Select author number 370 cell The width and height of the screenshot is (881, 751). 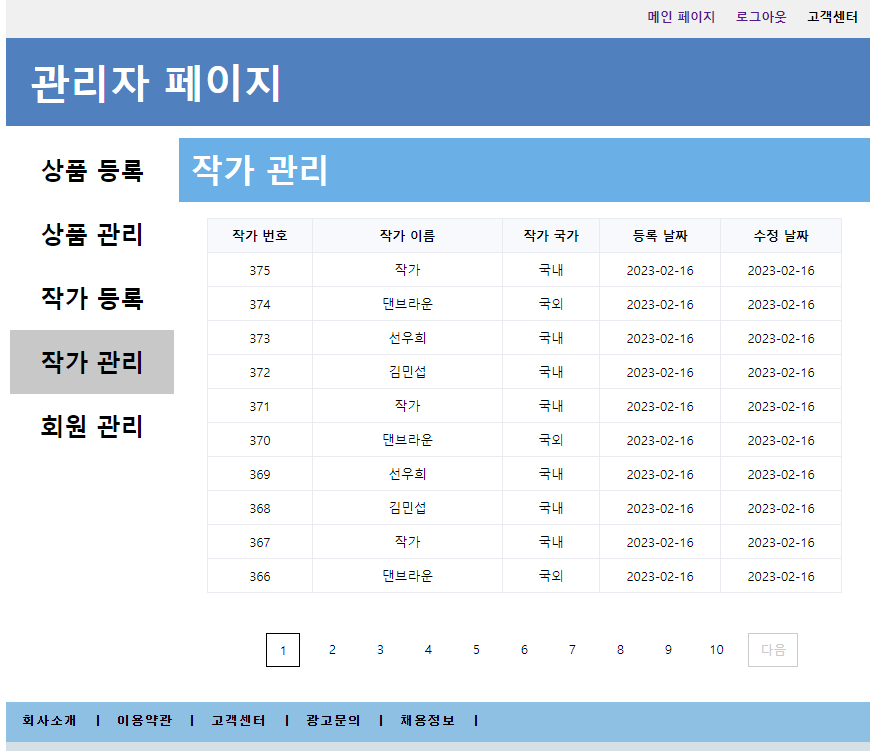pyautogui.click(x=260, y=440)
